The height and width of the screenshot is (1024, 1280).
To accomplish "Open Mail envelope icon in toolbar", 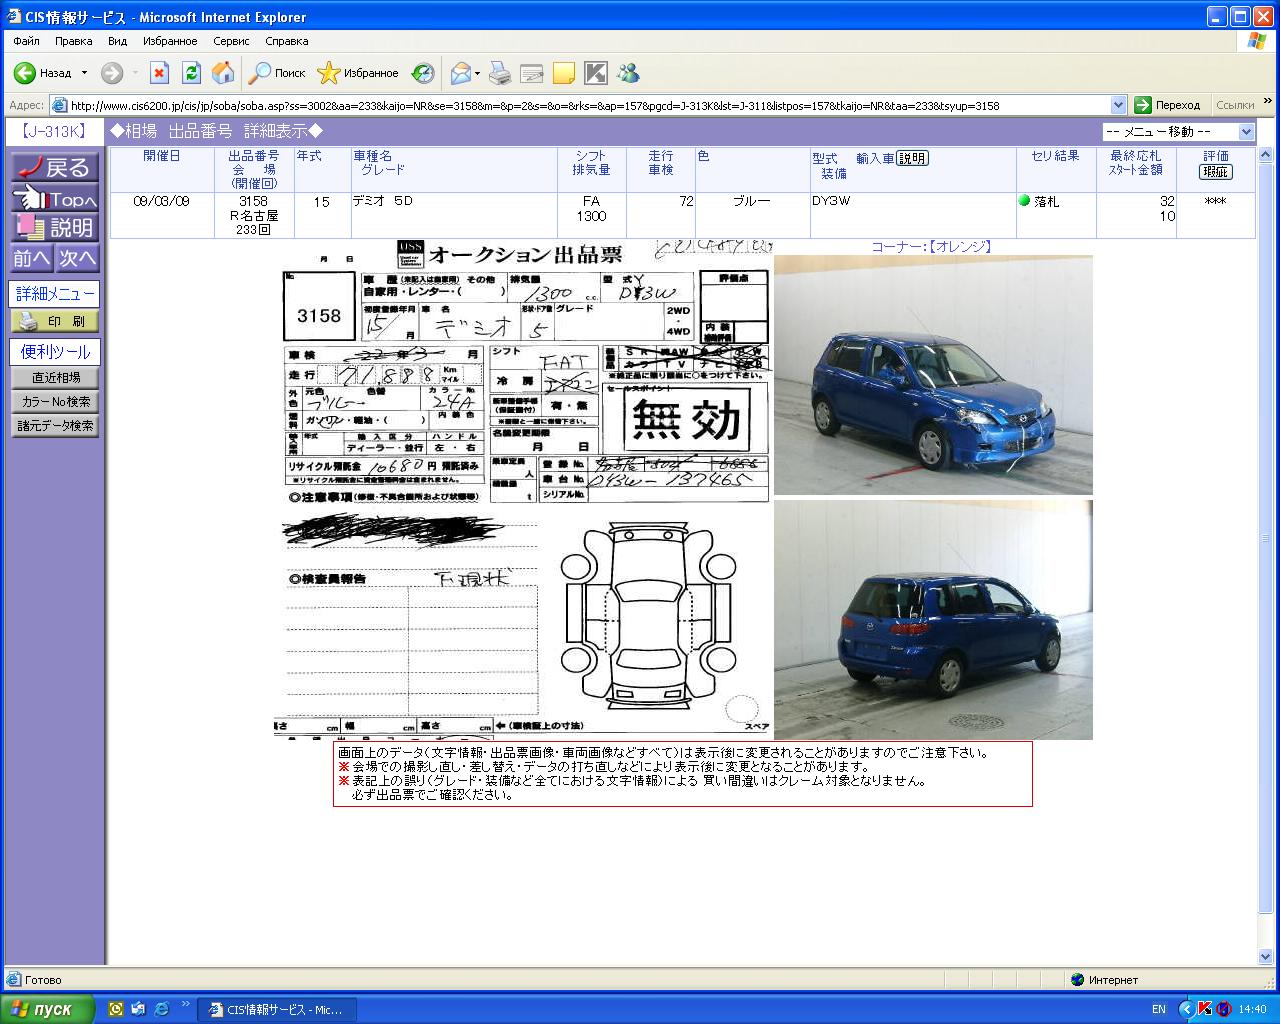I will (460, 73).
